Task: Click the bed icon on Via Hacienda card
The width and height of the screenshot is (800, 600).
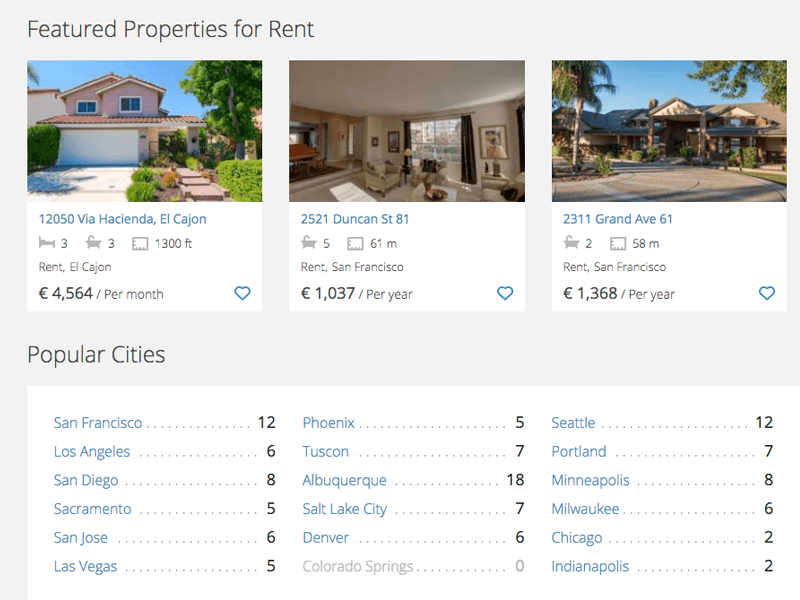Action: click(x=47, y=243)
